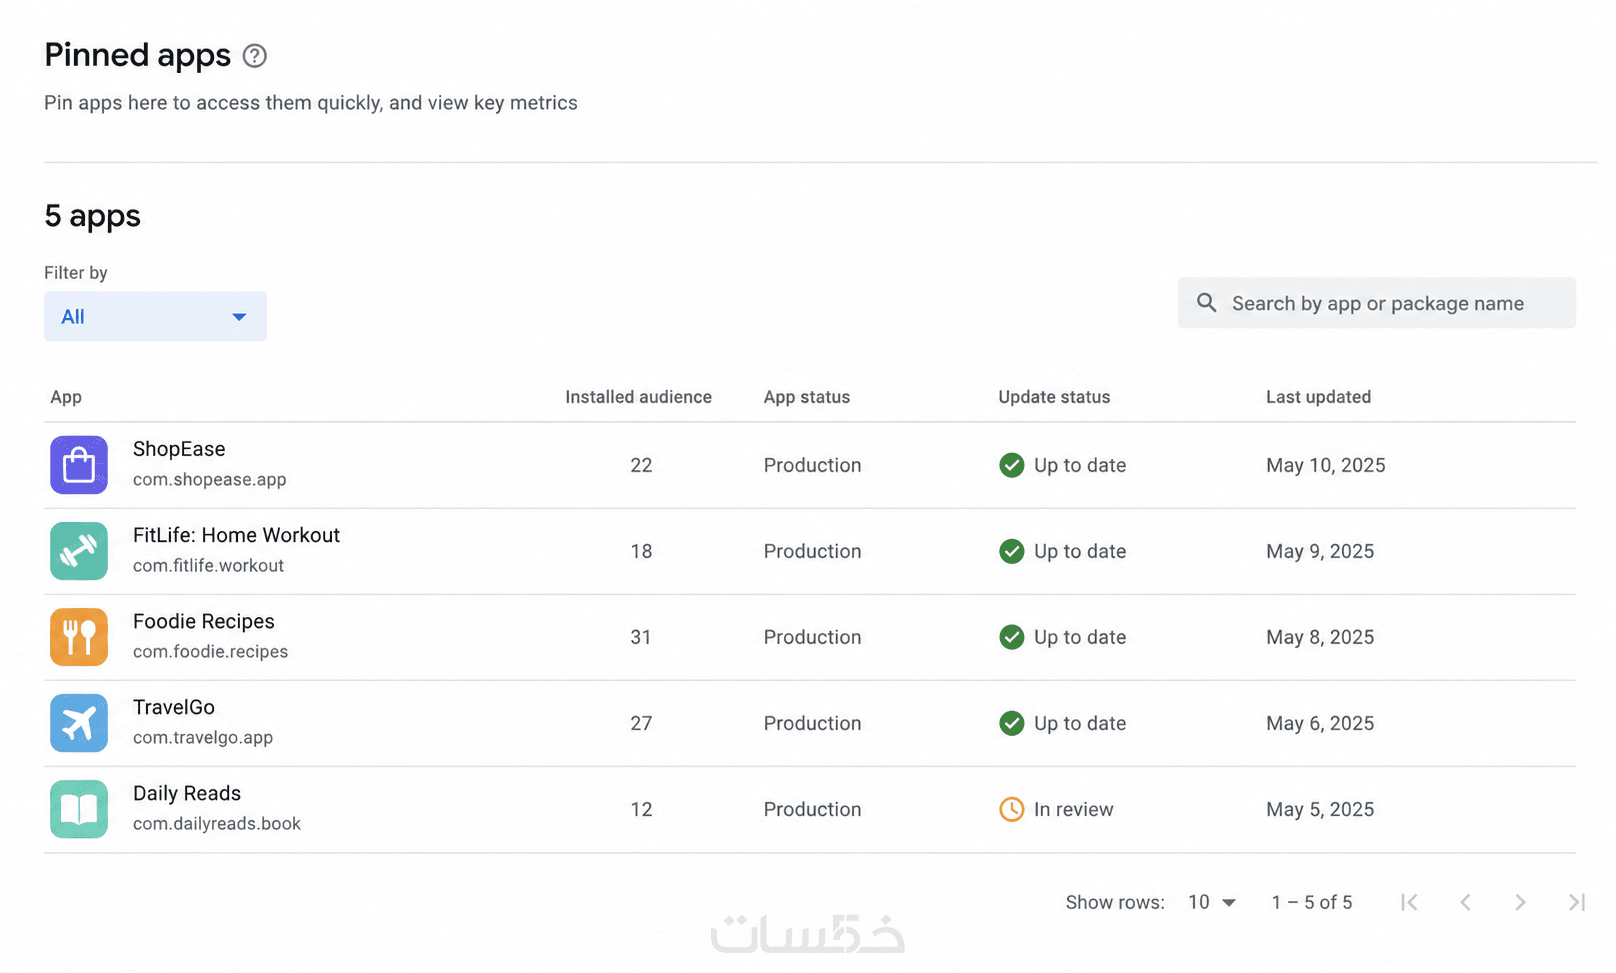Select package name com.travelgo.app
1616x973 pixels.
203,737
